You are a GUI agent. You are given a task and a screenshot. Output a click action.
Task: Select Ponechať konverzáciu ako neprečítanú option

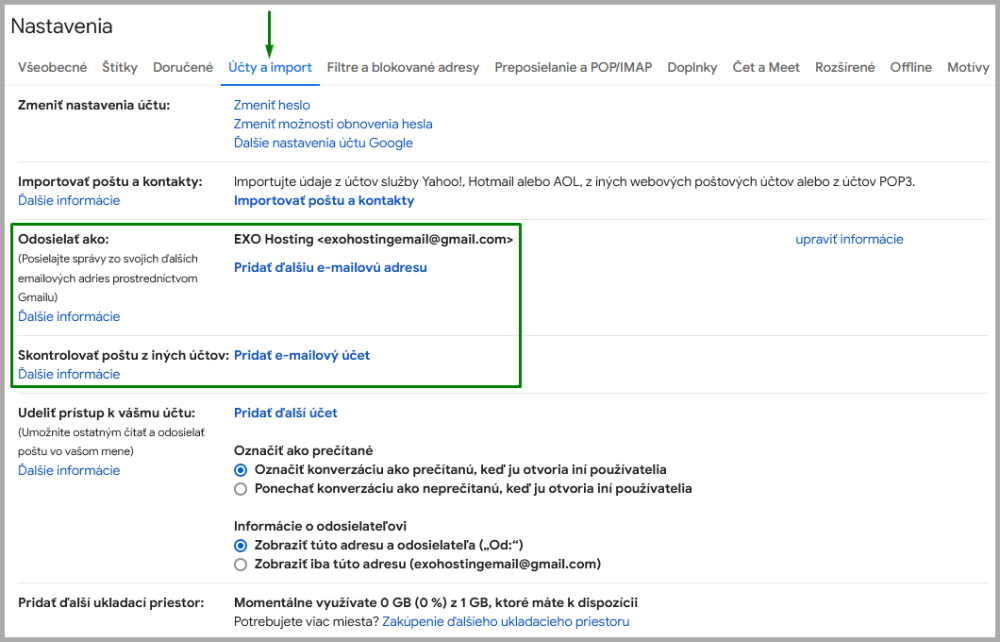240,489
